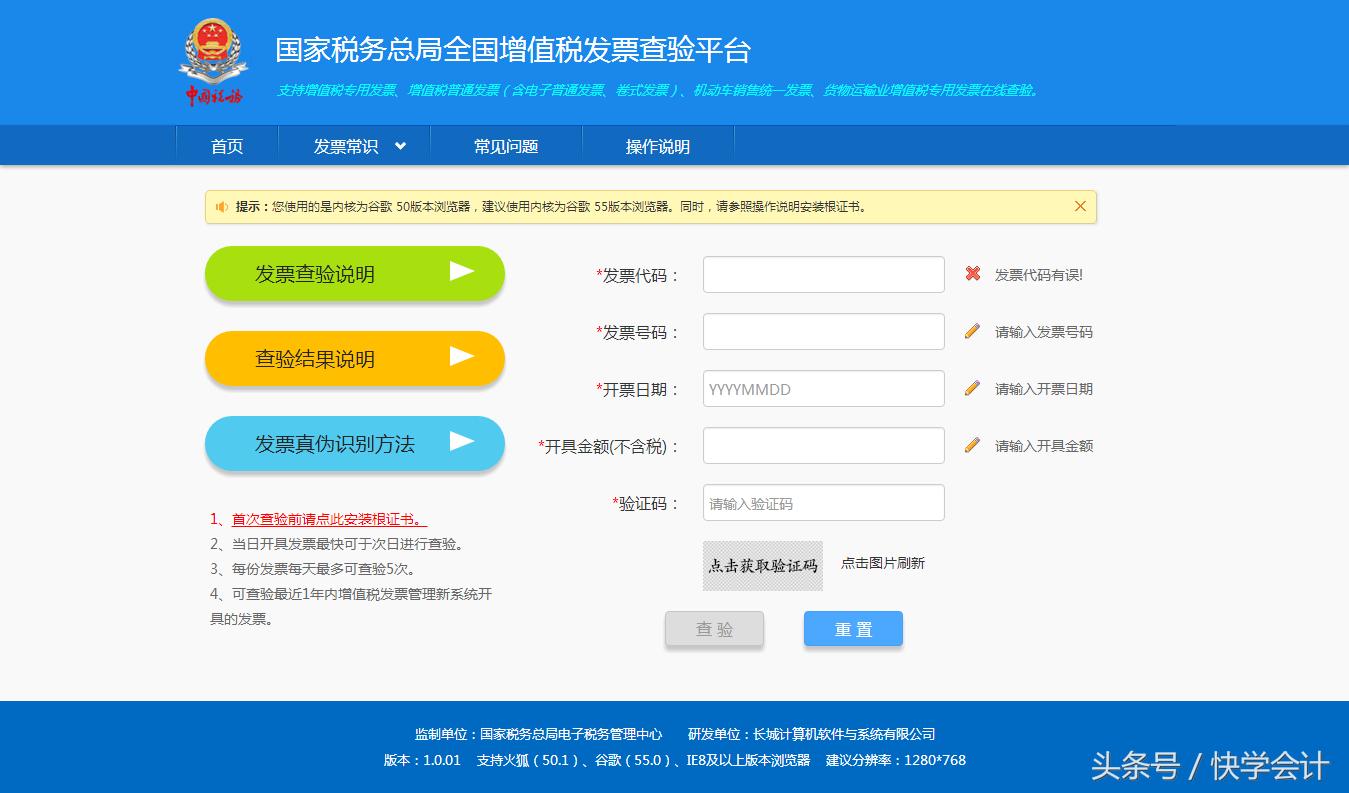Viewport: 1349px width, 793px height.
Task: Open the 操作说明 navigation tab
Action: tap(656, 145)
